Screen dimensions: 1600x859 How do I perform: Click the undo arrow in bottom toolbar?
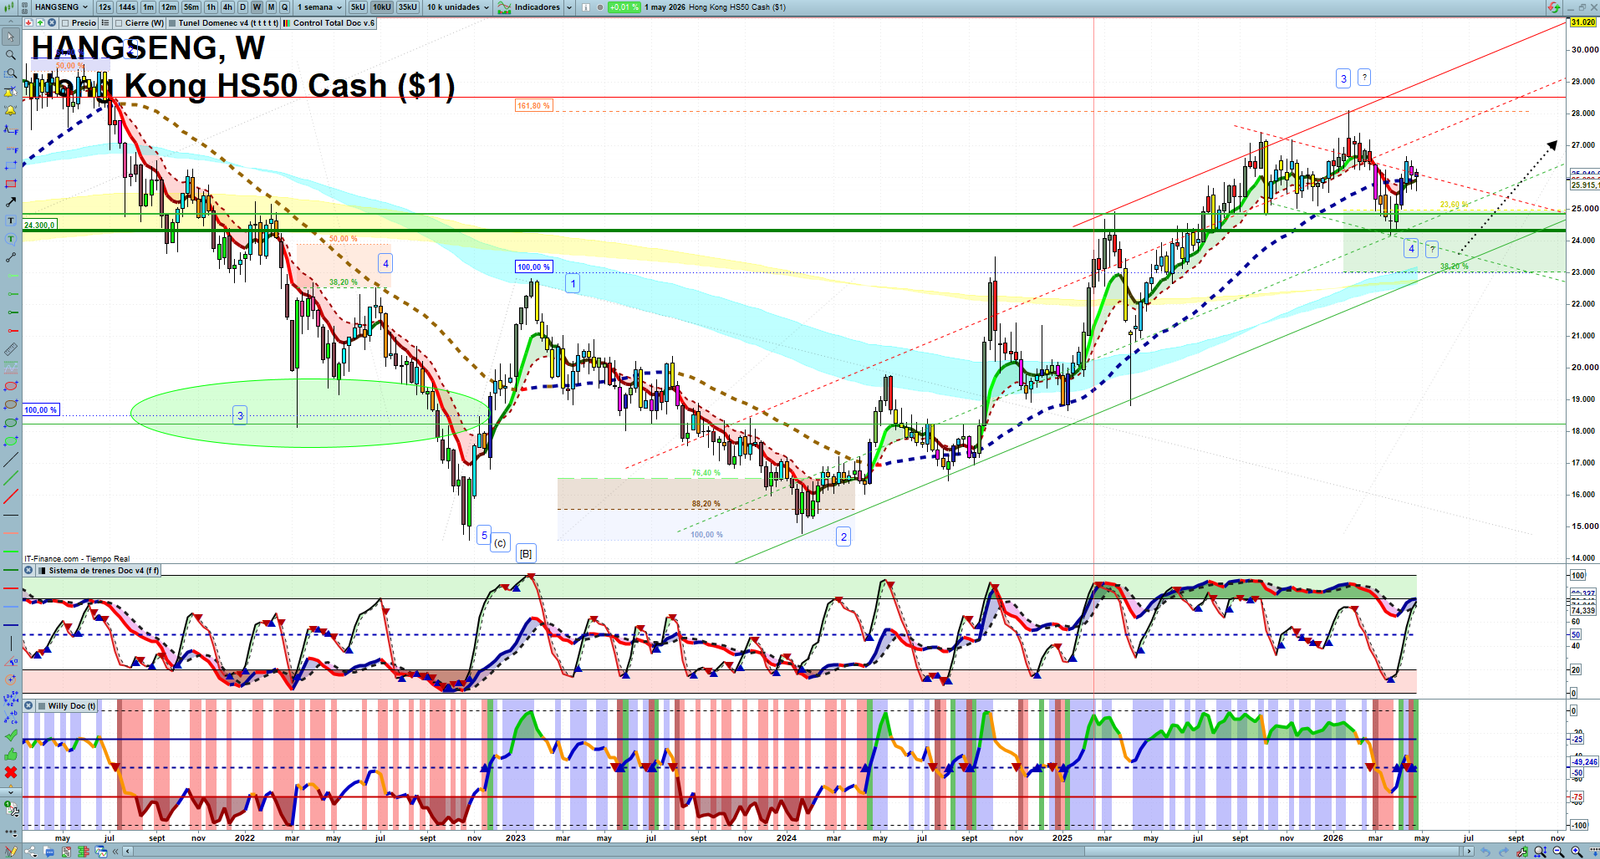tap(1486, 851)
